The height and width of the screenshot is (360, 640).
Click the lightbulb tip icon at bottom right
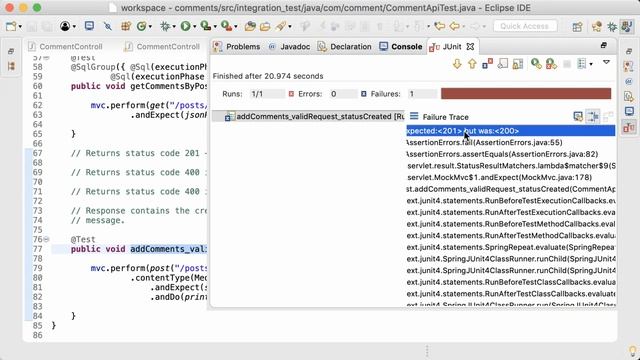pyautogui.click(x=633, y=351)
